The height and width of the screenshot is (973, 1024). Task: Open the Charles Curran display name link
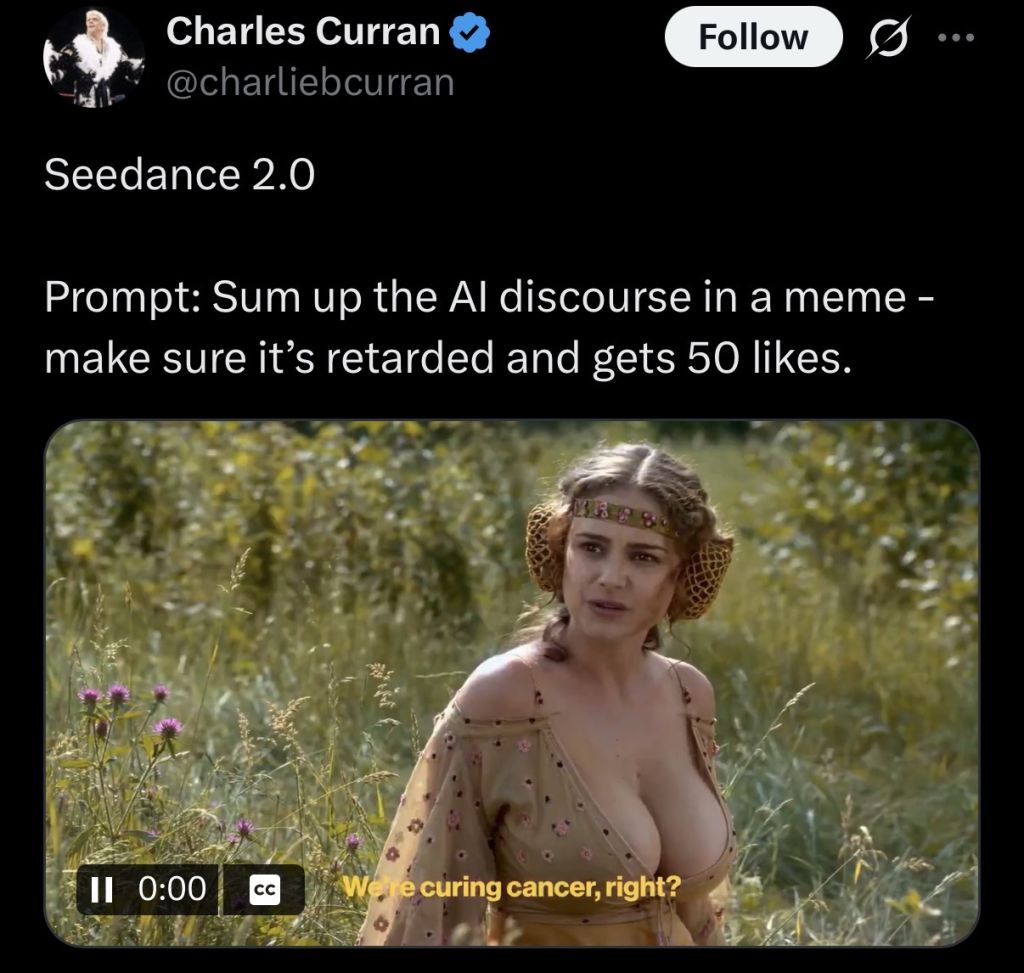[303, 31]
